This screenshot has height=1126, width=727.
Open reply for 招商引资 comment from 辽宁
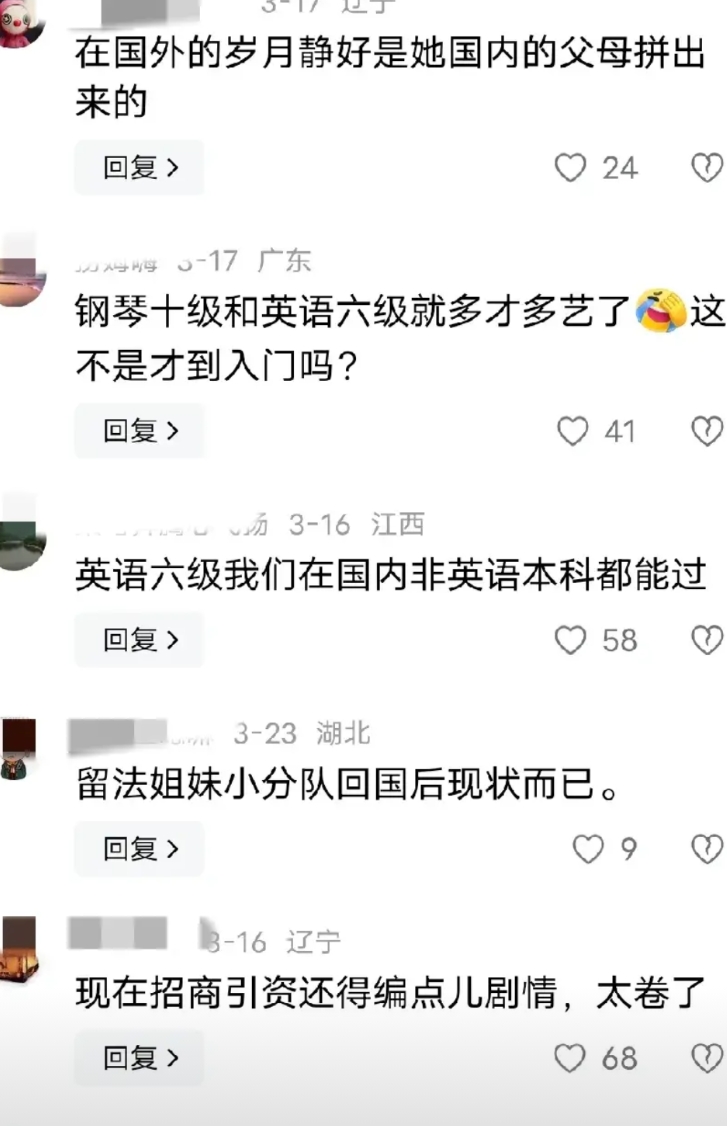(139, 1058)
